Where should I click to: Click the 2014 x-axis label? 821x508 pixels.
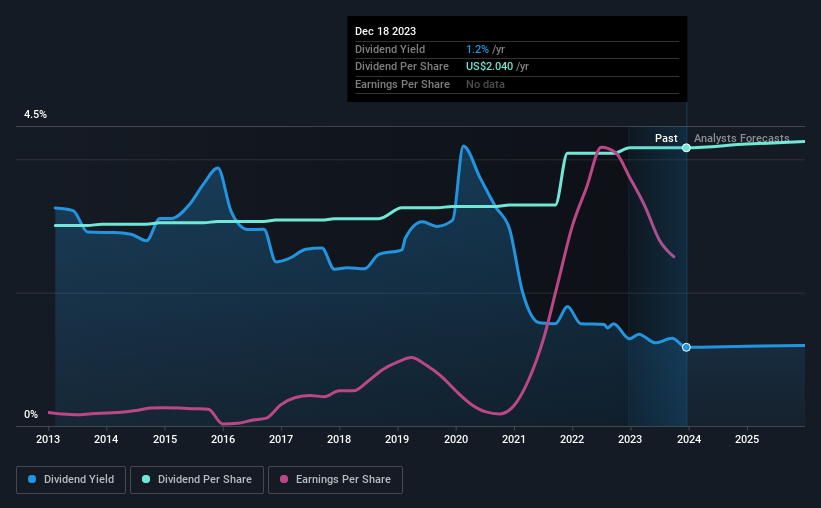click(106, 439)
